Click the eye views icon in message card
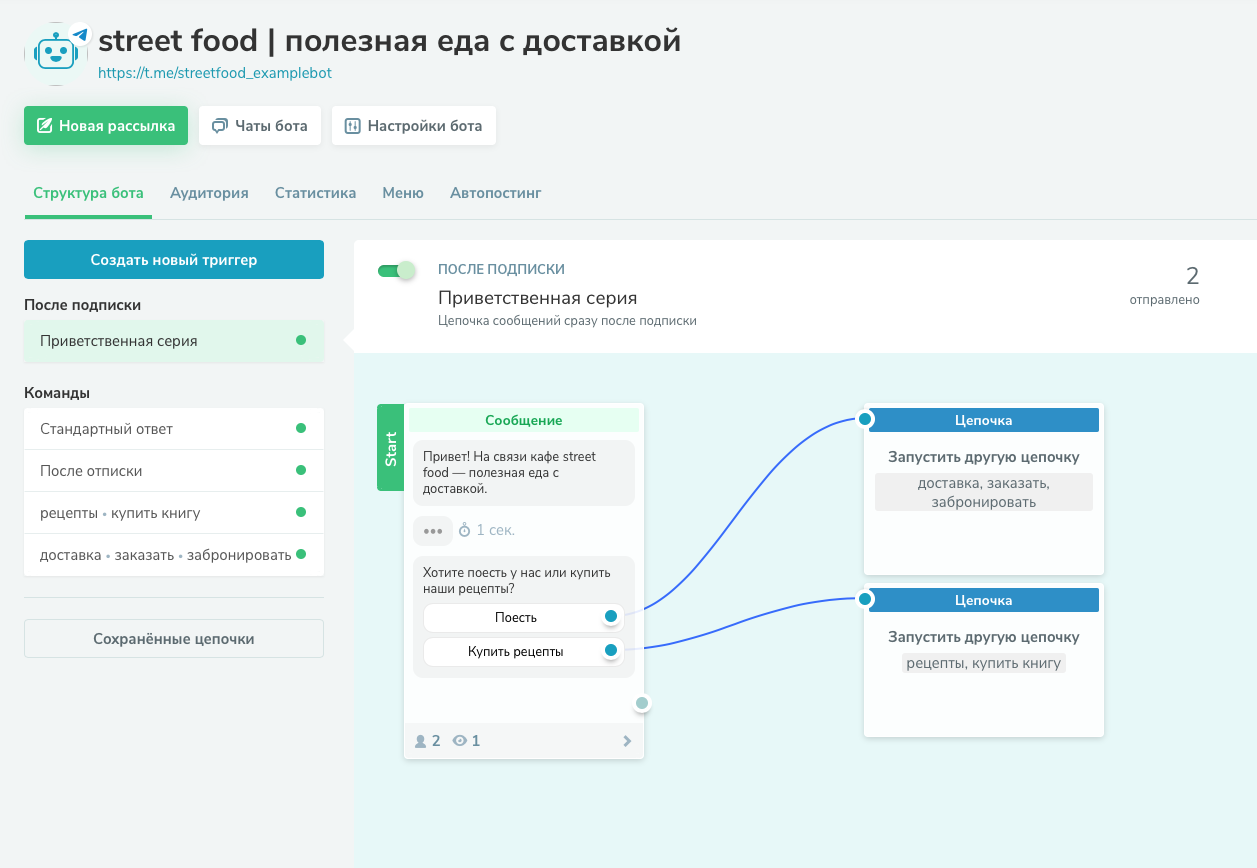This screenshot has width=1257, height=868. (460, 741)
